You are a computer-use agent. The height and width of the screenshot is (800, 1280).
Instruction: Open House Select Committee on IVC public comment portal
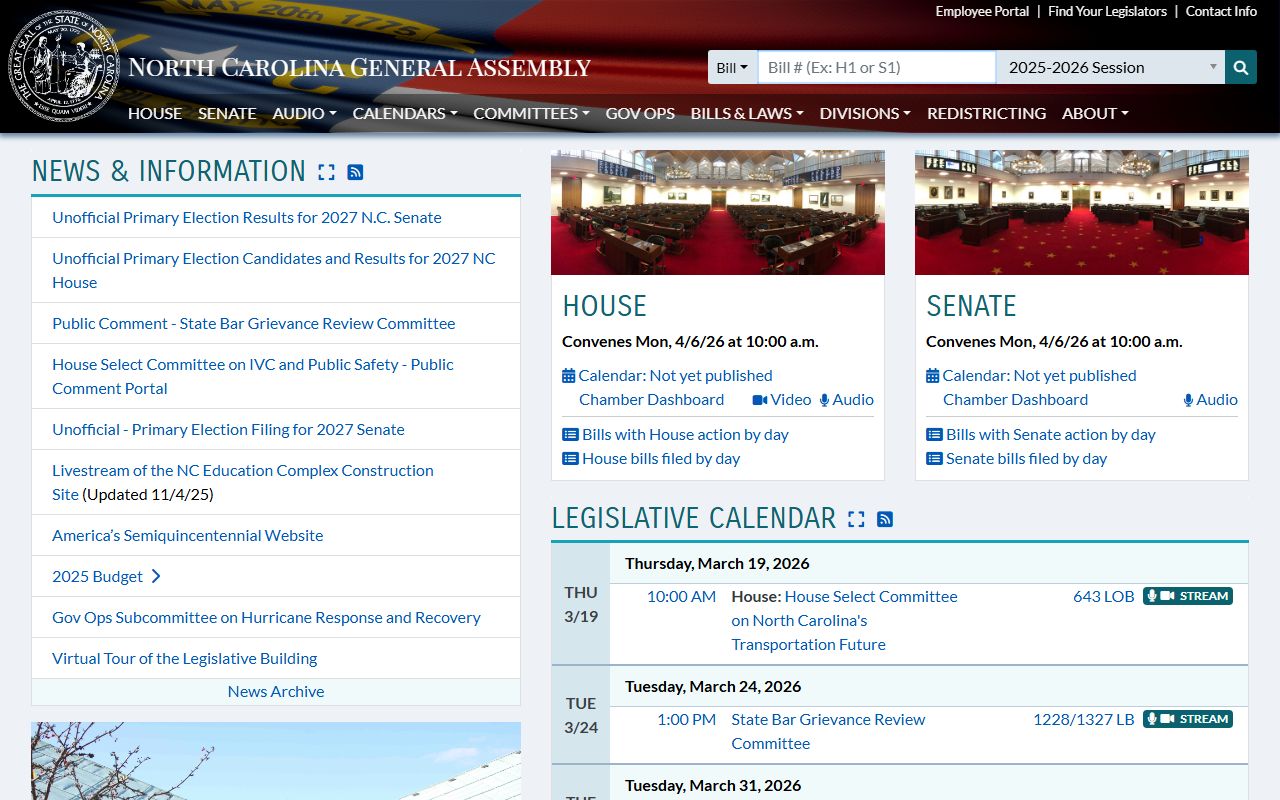click(x=253, y=376)
